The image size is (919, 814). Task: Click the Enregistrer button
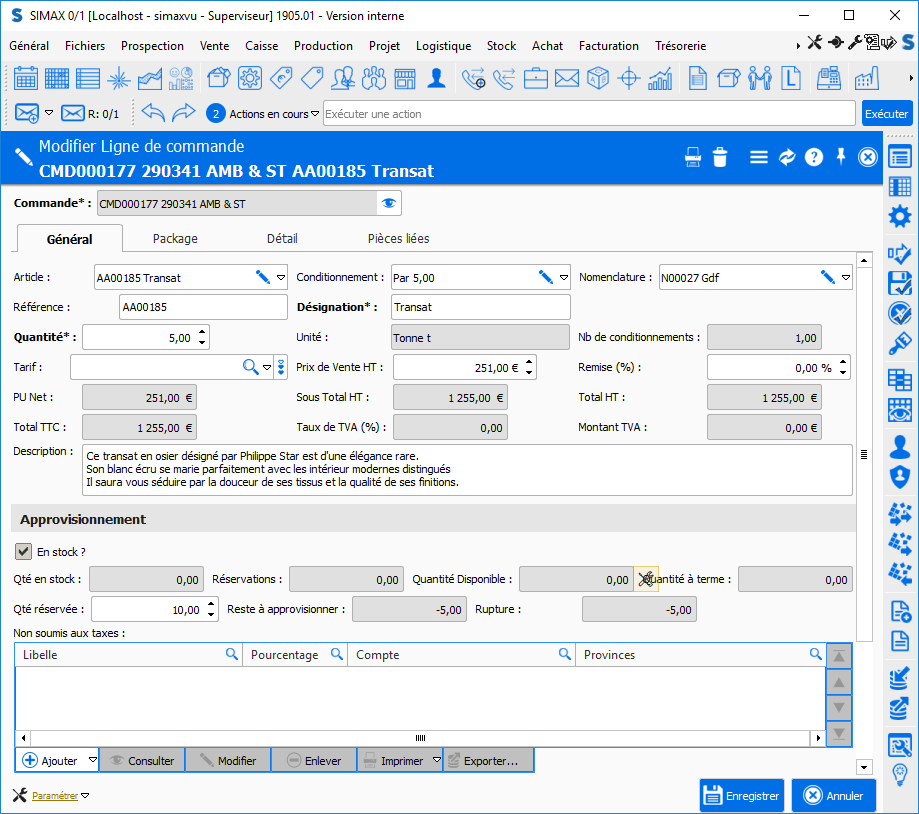(x=742, y=796)
